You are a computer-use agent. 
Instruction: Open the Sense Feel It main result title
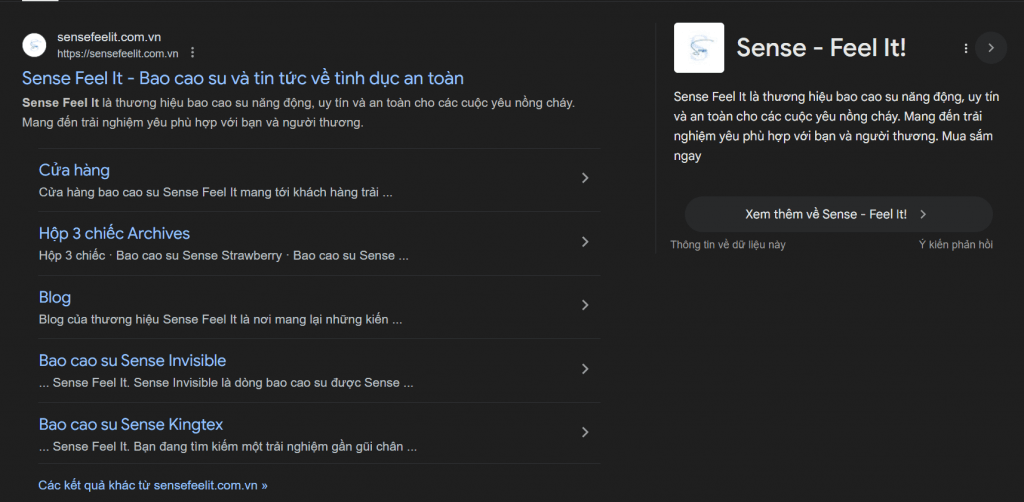point(243,78)
